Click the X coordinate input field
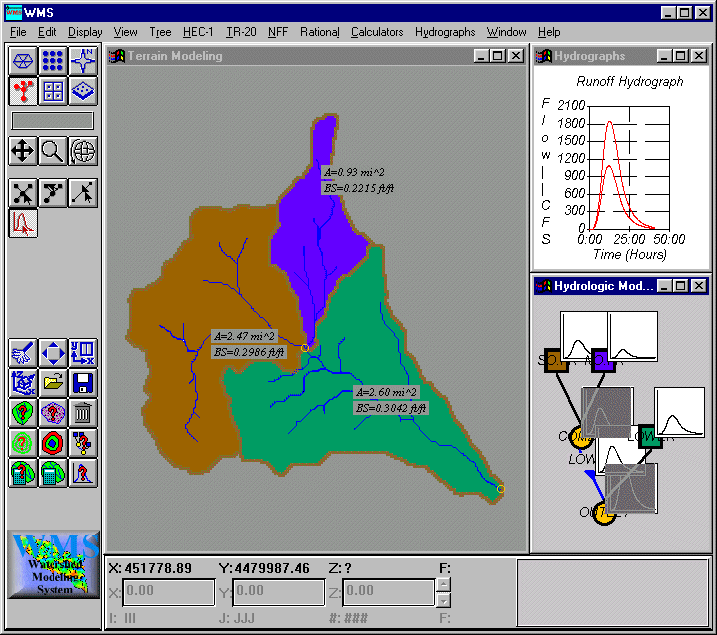The height and width of the screenshot is (635, 717). (168, 592)
